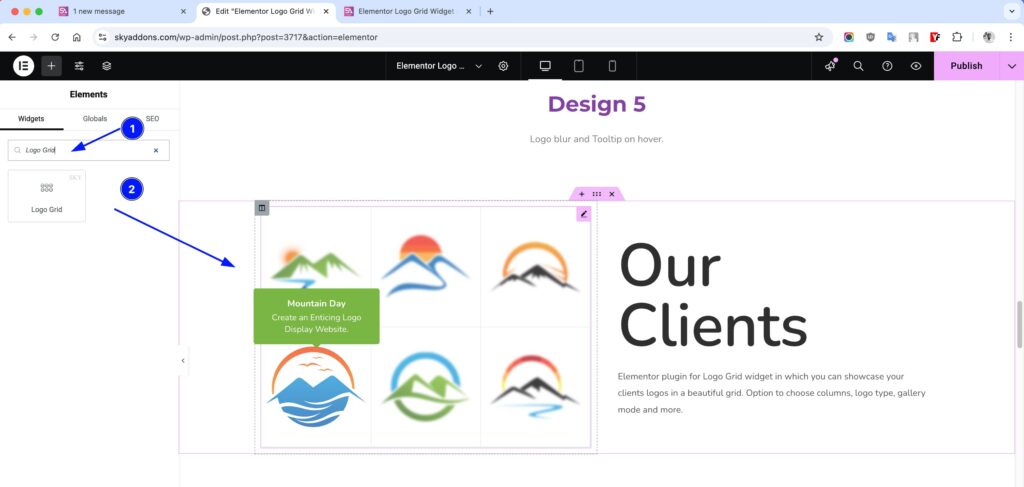Select the Globals tab
The width and height of the screenshot is (1024, 487).
[x=95, y=119]
